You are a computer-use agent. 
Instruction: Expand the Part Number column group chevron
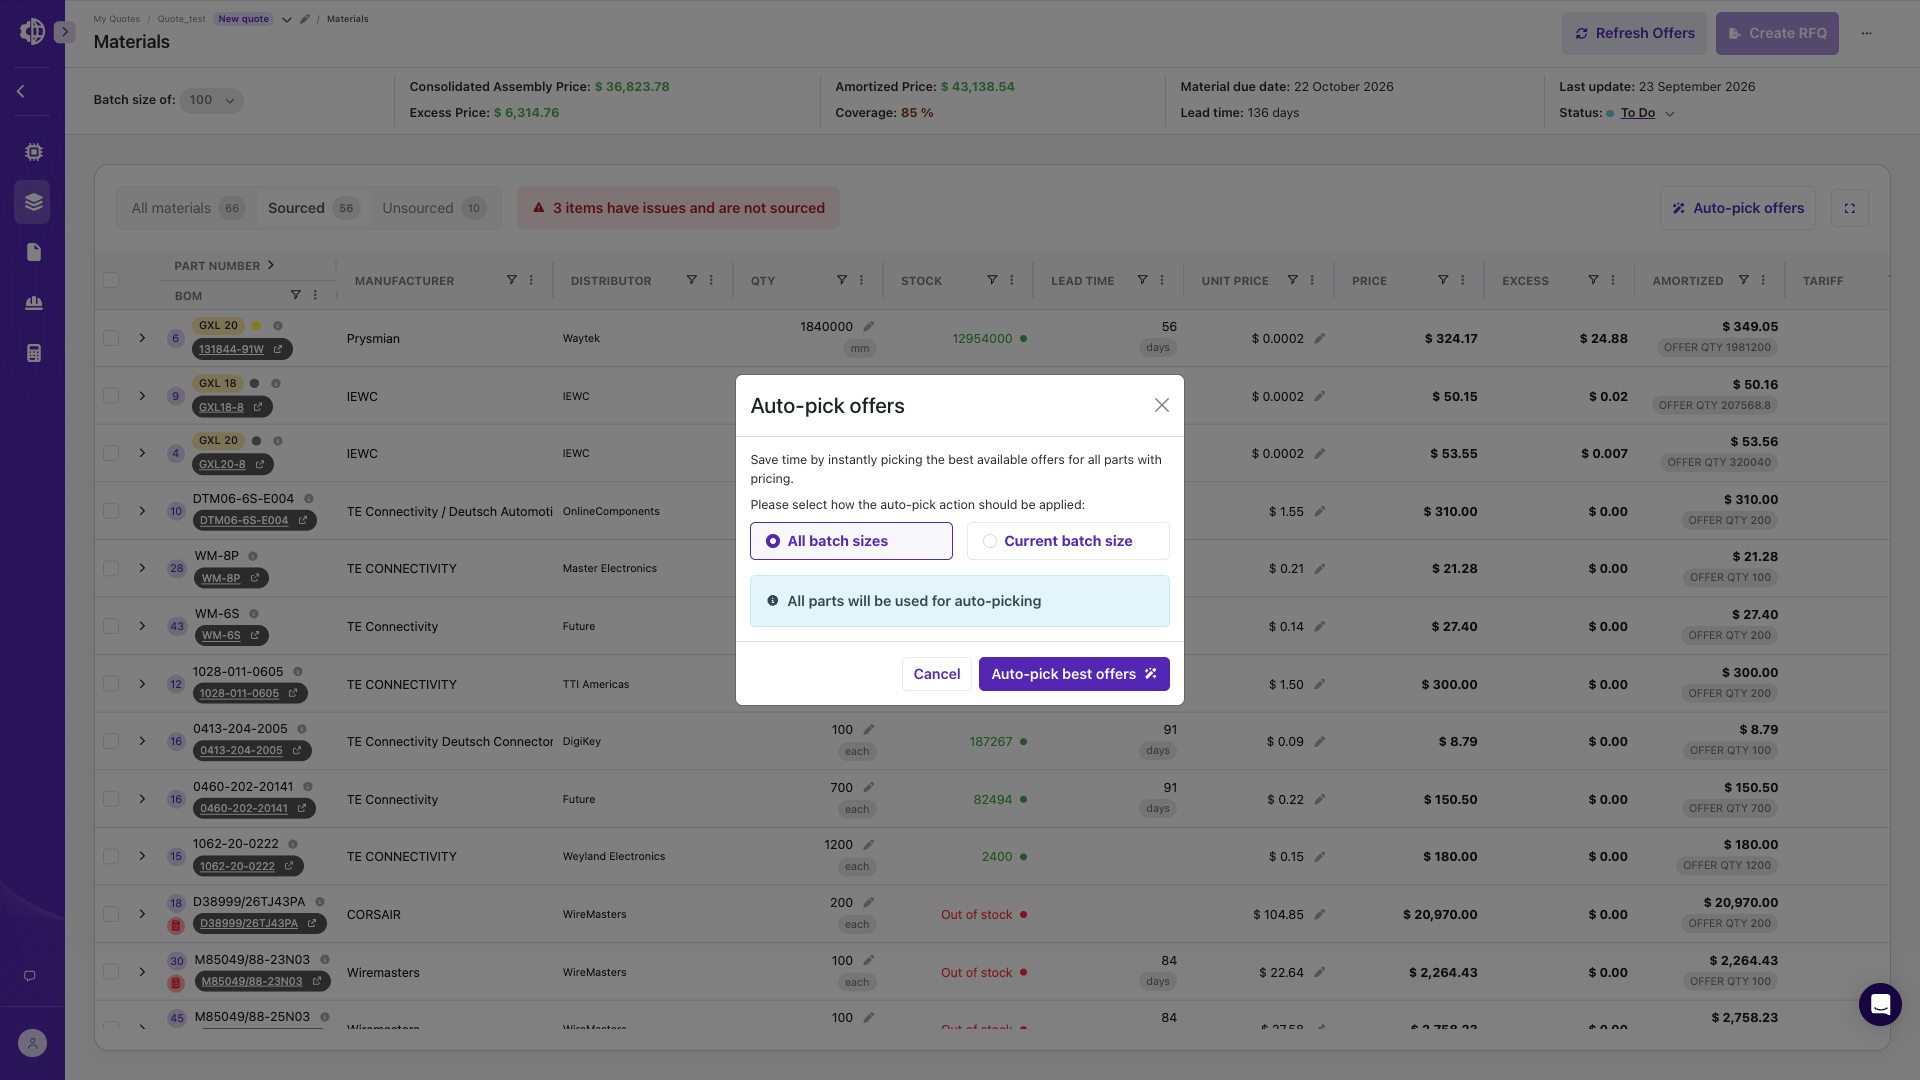[271, 265]
